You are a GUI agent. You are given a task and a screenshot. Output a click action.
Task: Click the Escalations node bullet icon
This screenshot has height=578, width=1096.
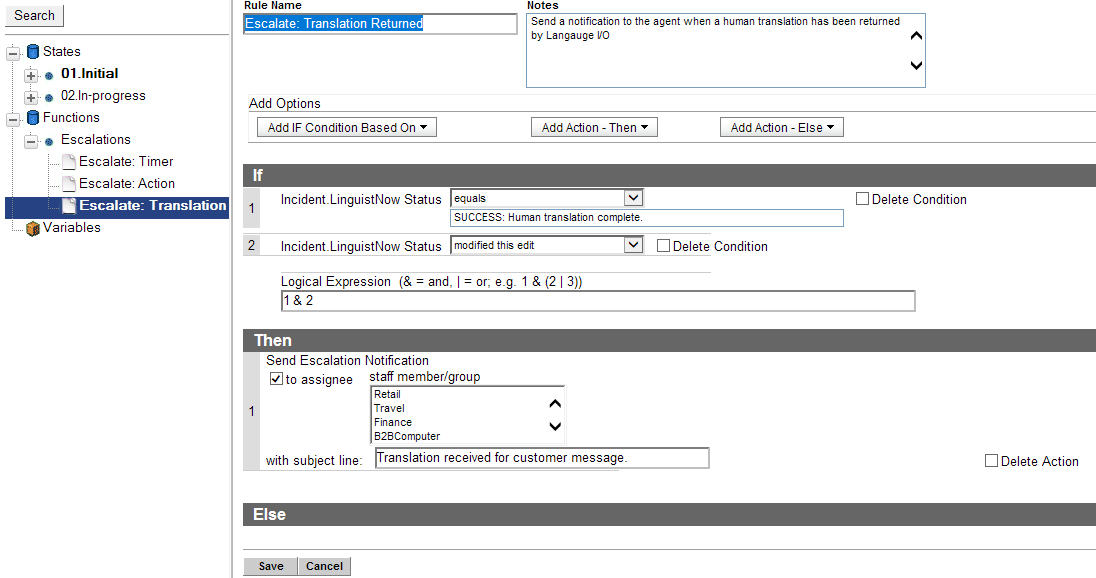(x=49, y=141)
